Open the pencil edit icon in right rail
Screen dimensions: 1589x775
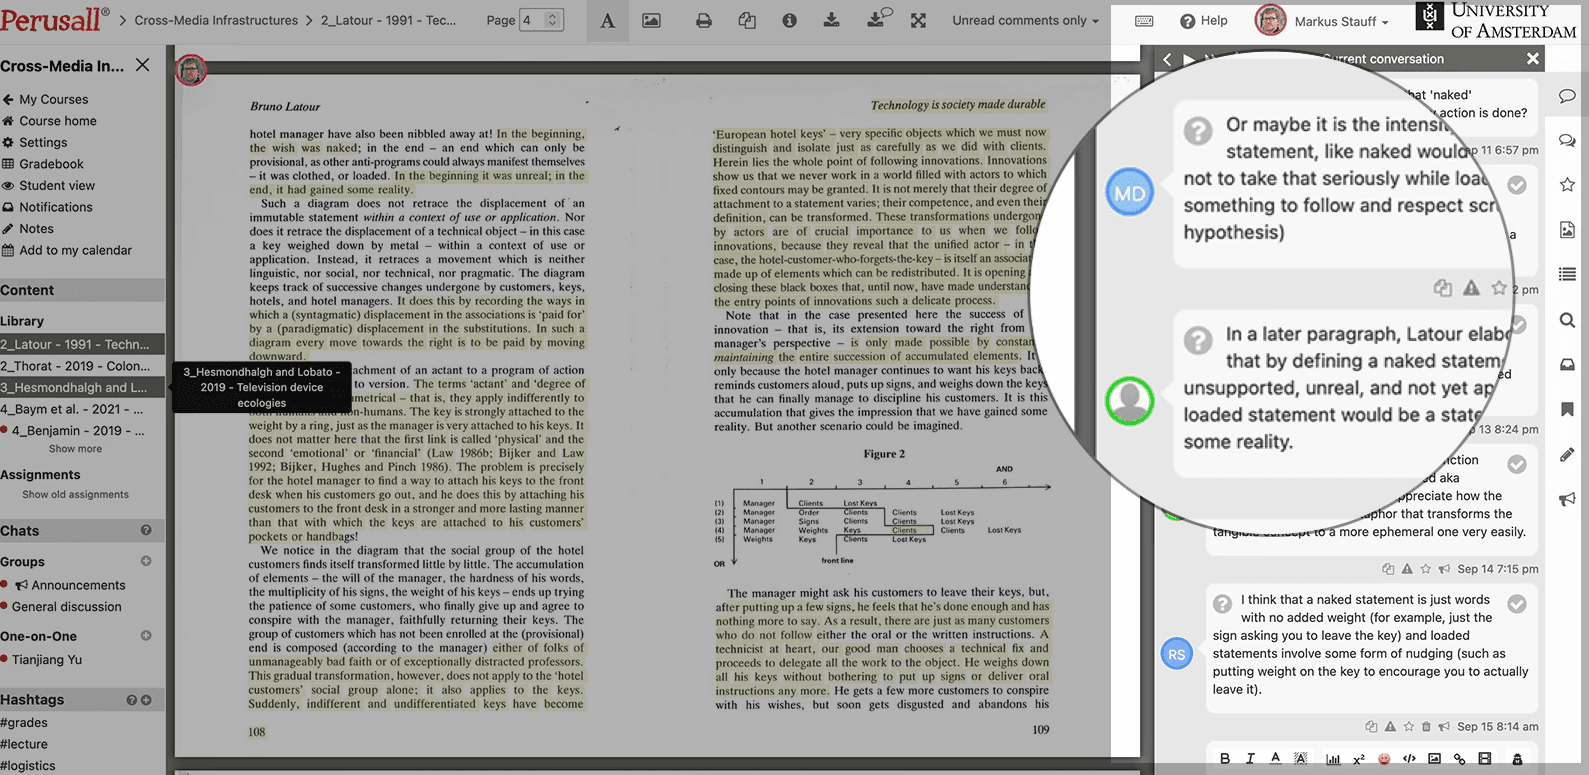1567,455
